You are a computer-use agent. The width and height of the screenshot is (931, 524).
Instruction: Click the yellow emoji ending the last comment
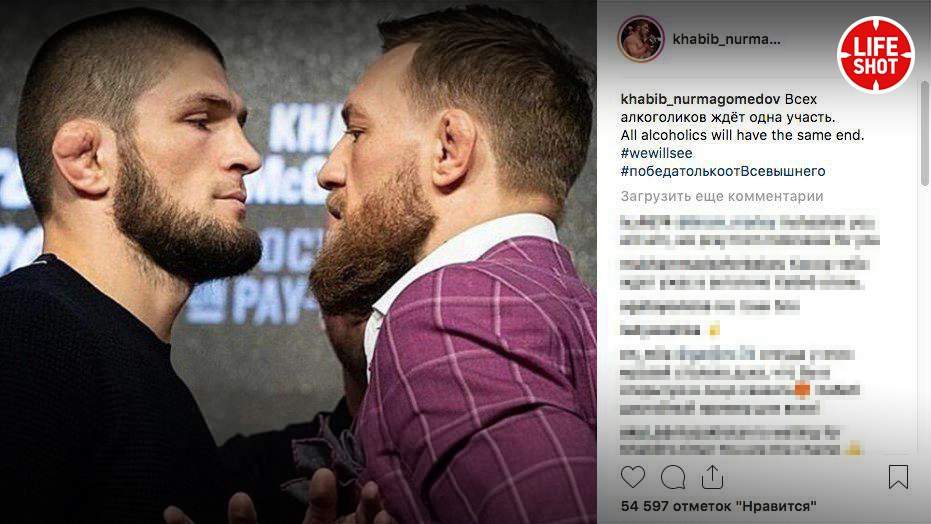(x=853, y=448)
